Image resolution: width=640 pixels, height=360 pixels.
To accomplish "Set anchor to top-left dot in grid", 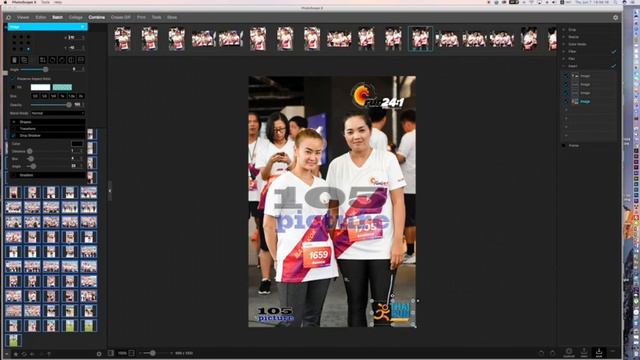I will click(14, 37).
